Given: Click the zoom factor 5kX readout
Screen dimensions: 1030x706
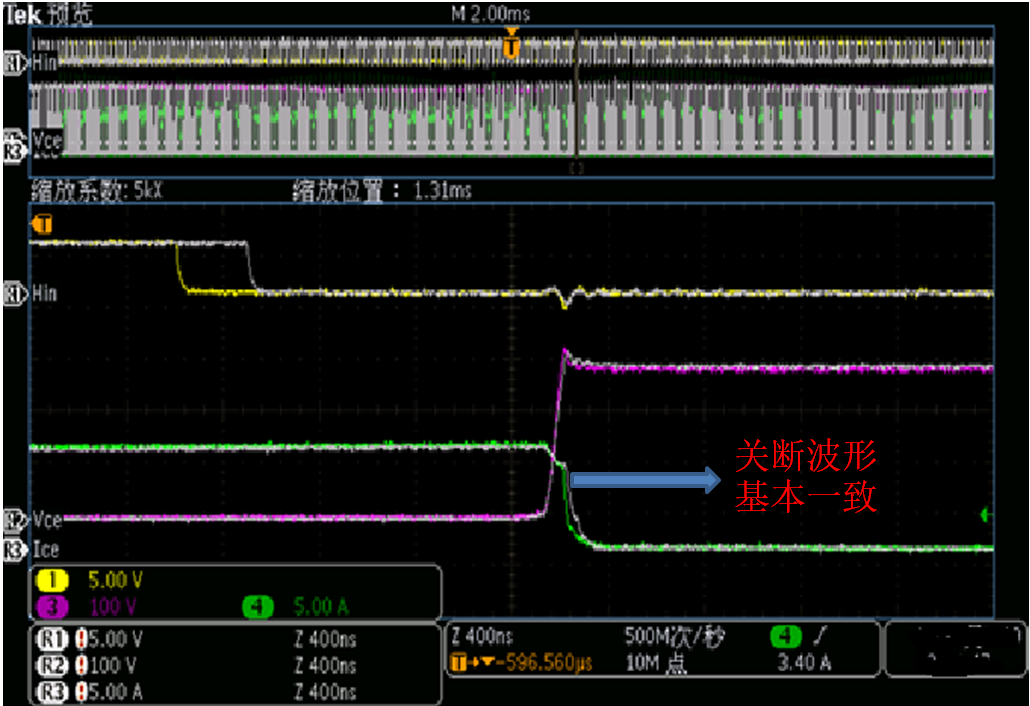Looking at the screenshot, I should pos(96,190).
